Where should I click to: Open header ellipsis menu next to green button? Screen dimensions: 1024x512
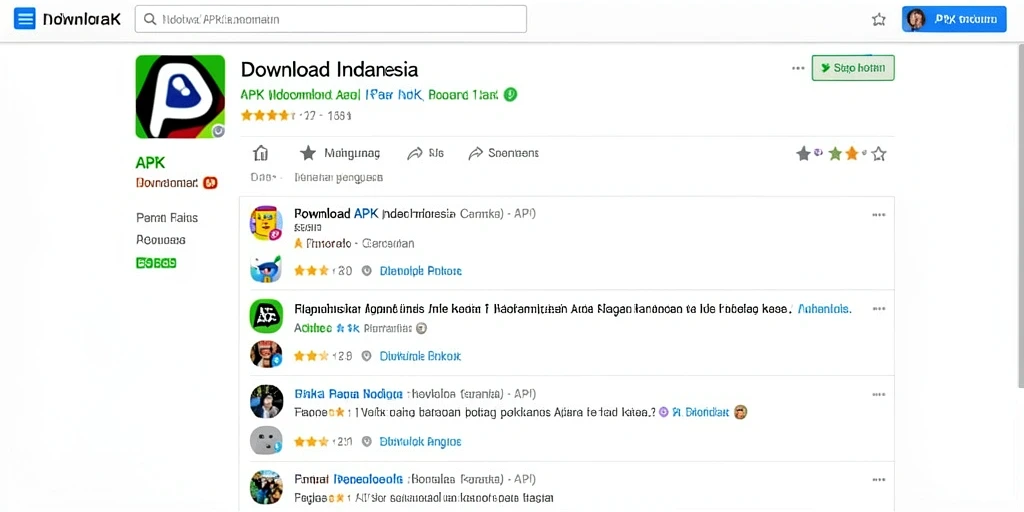(x=798, y=68)
